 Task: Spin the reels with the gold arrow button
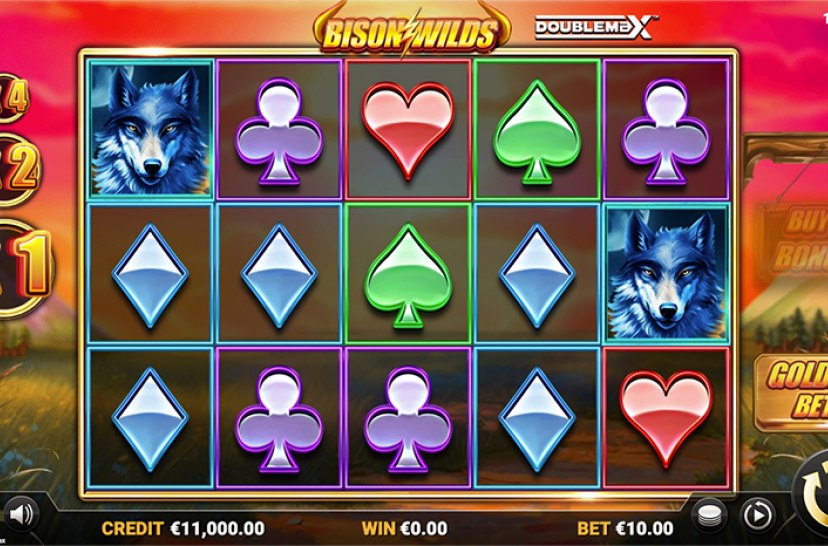pyautogui.click(x=812, y=493)
